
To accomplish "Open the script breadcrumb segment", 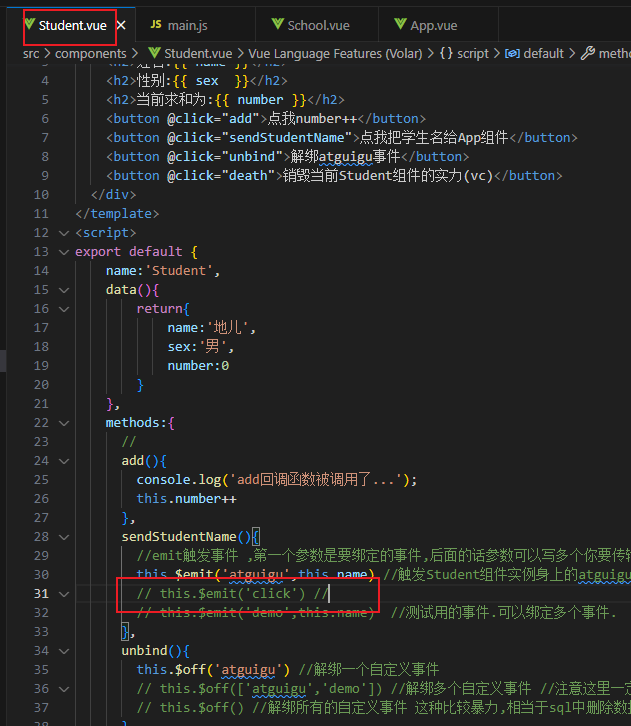I will pyautogui.click(x=473, y=54).
